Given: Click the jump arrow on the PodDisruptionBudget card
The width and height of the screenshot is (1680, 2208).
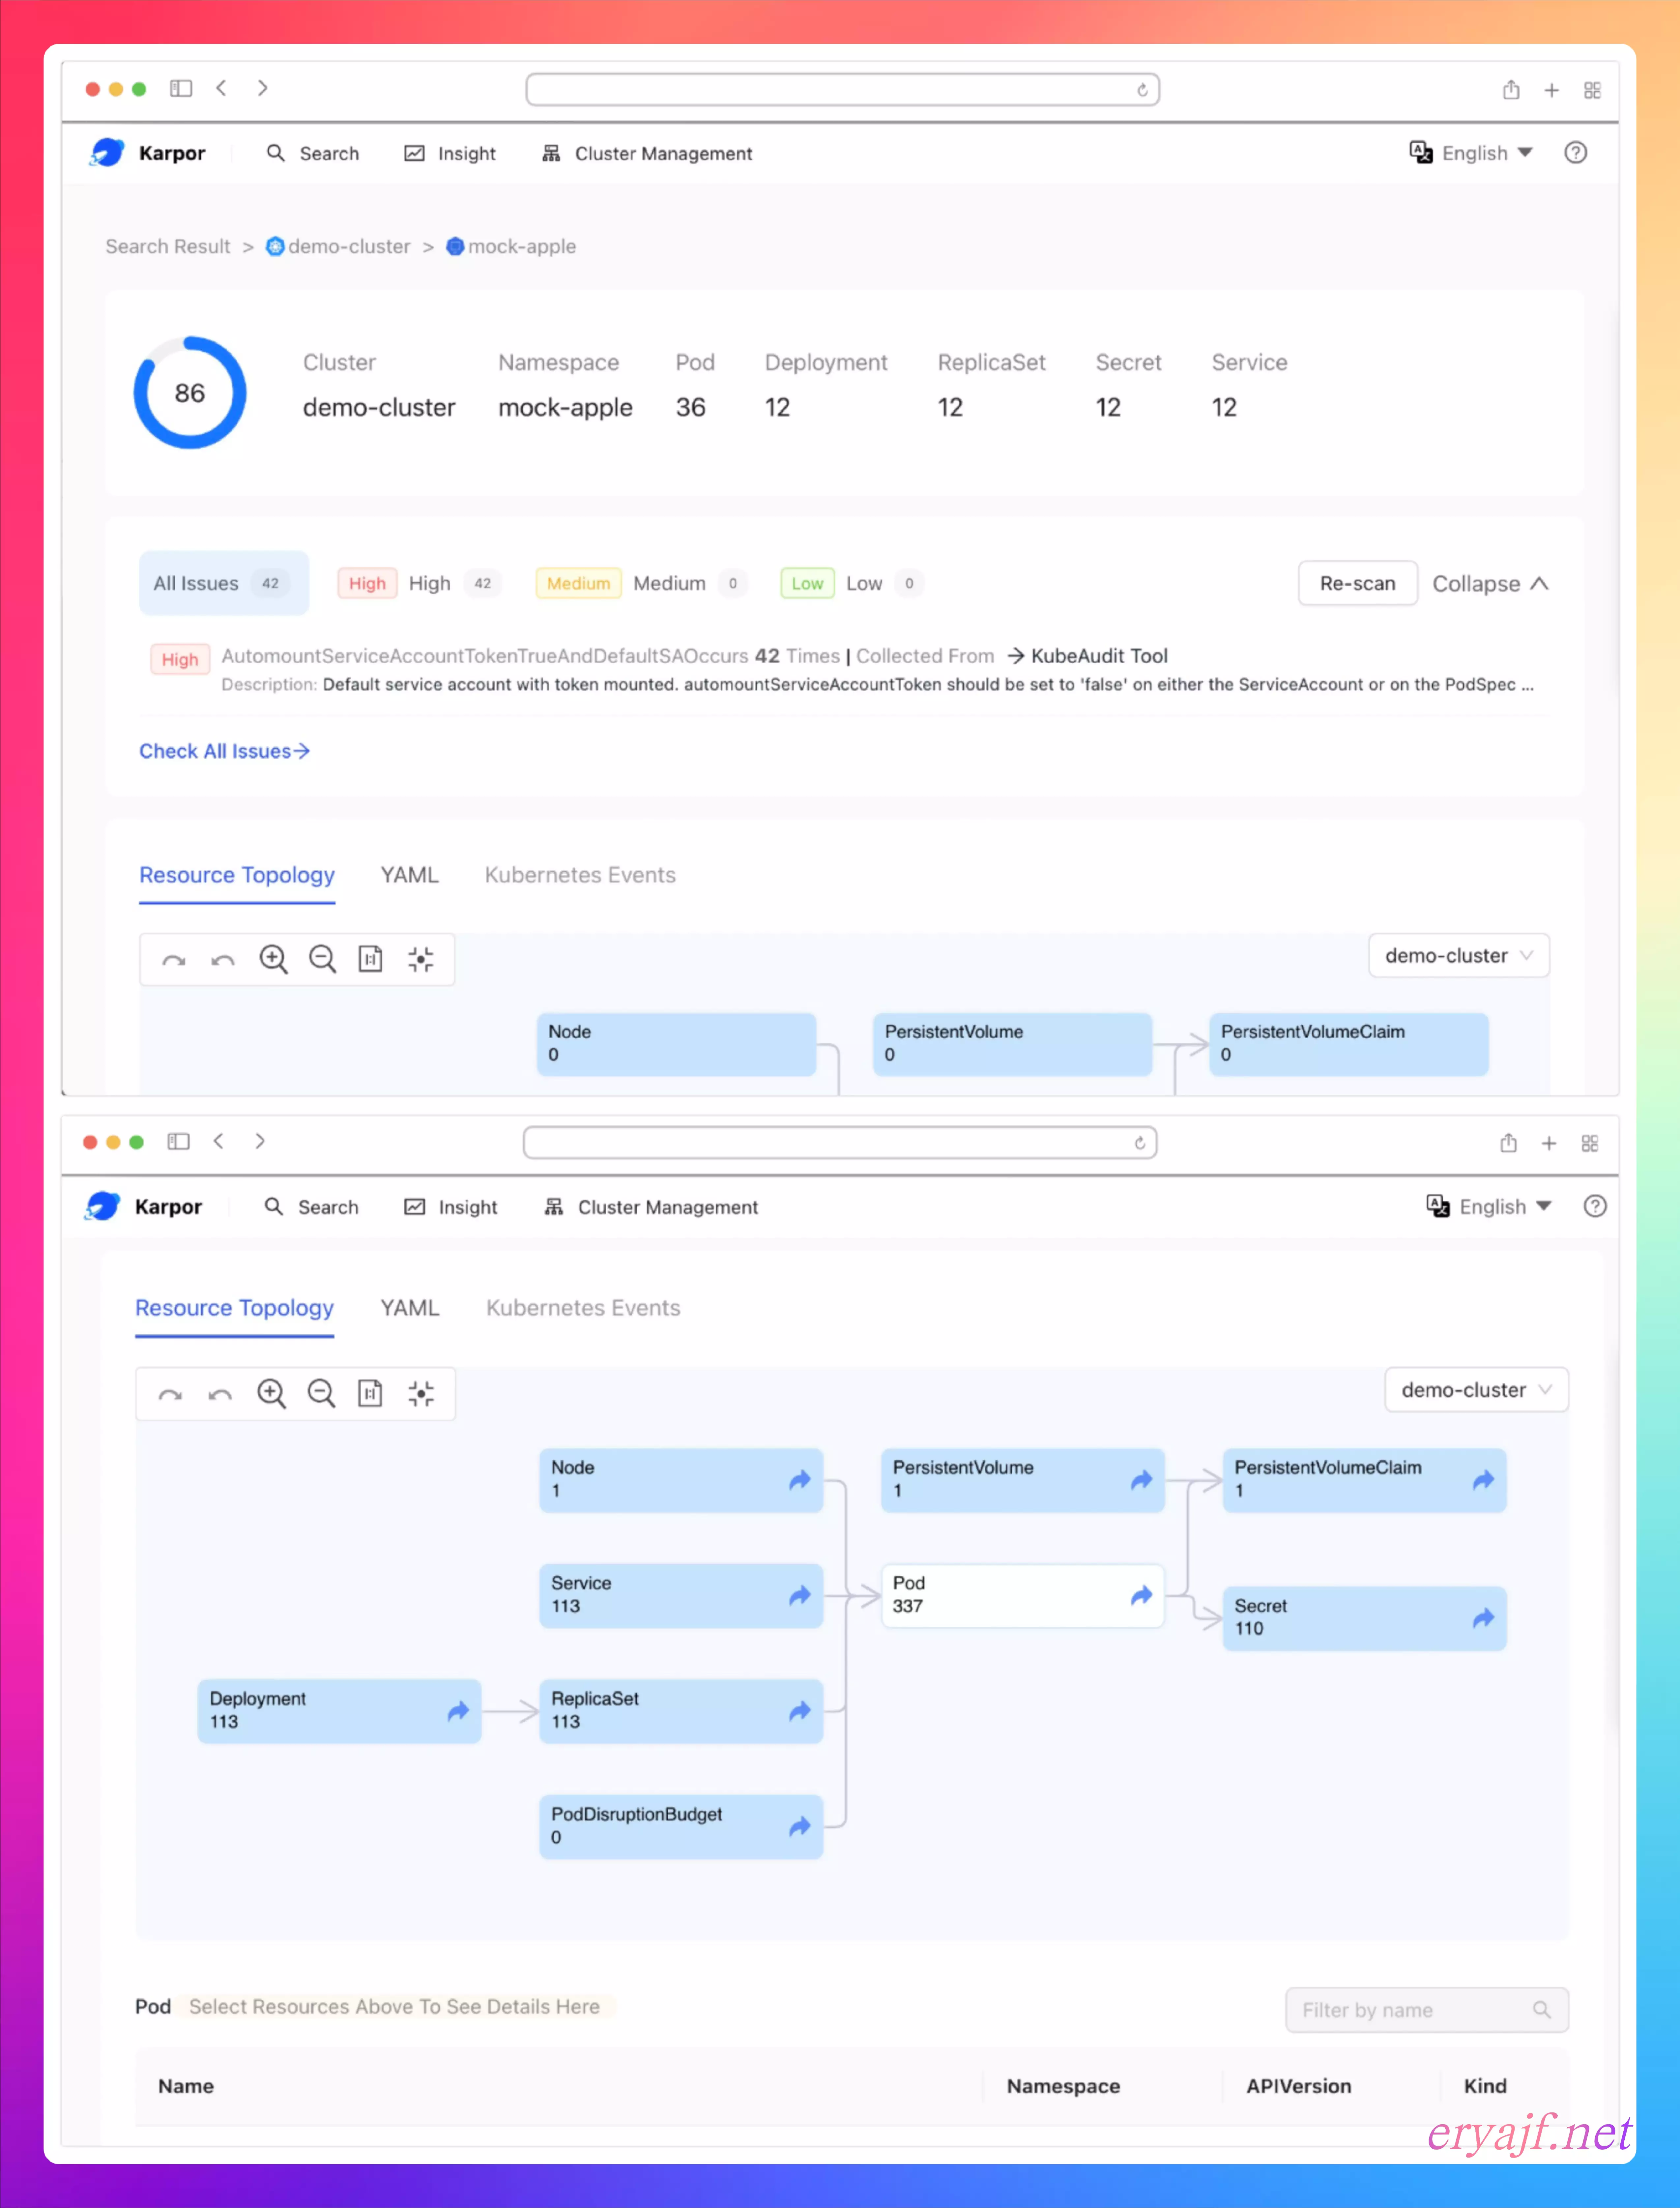Looking at the screenshot, I should 800,1827.
